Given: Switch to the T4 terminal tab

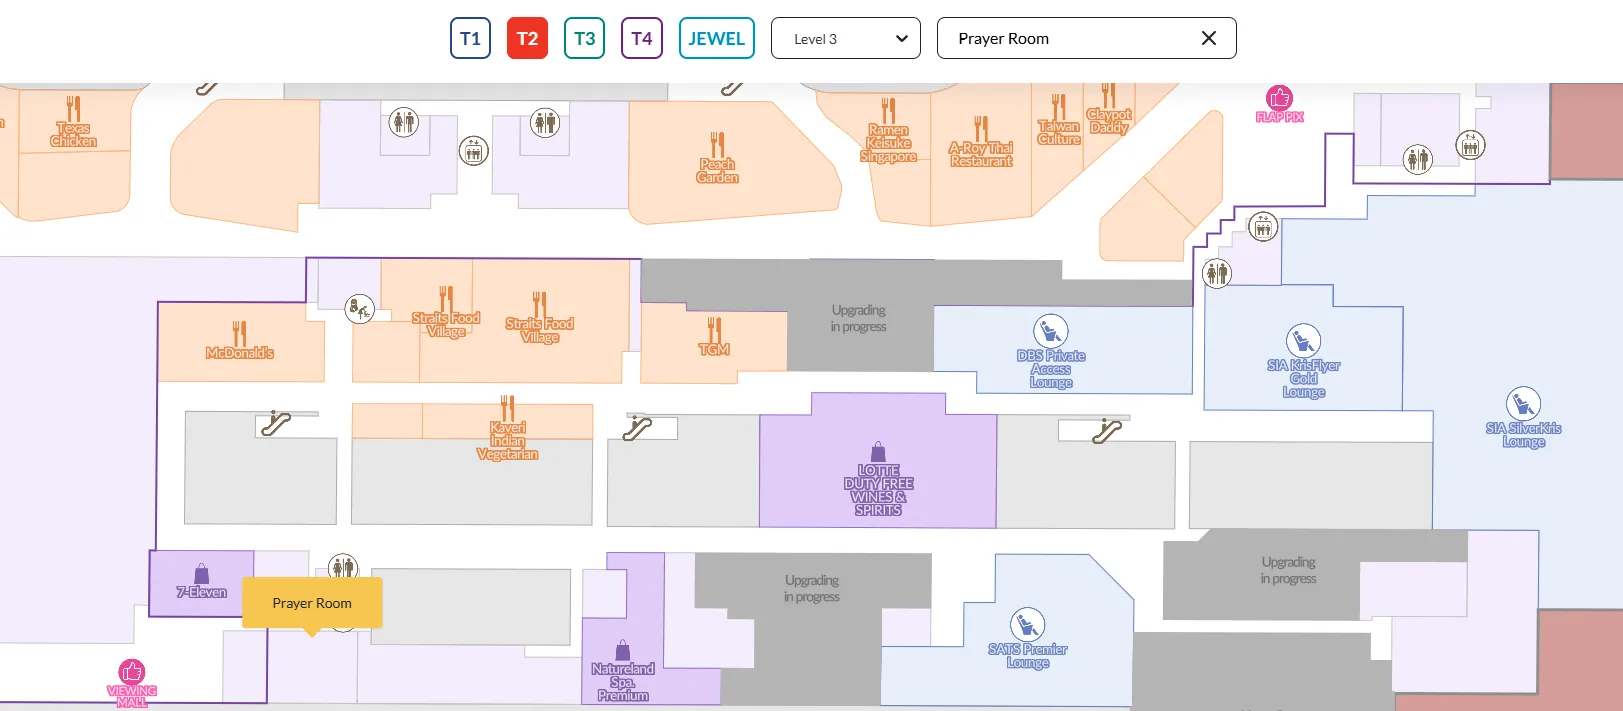Looking at the screenshot, I should click(x=642, y=39).
